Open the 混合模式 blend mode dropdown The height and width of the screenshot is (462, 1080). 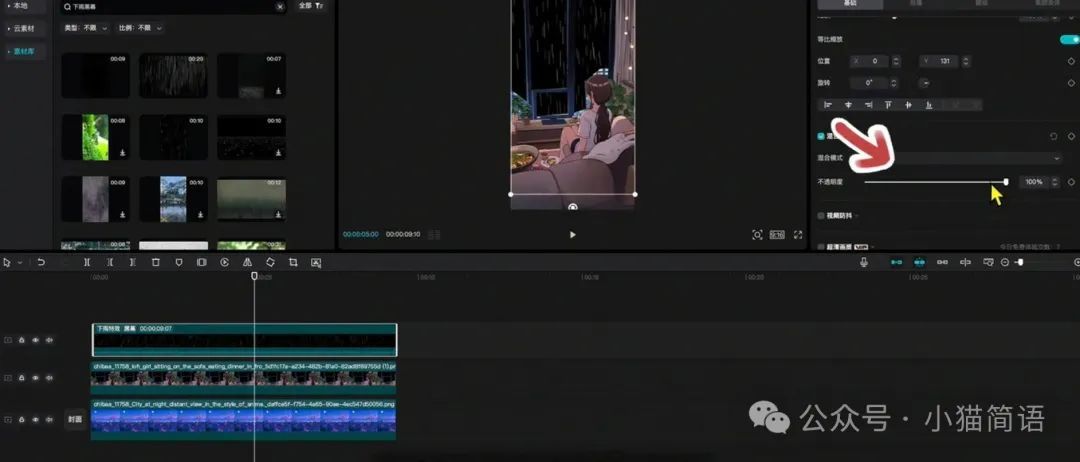[964, 158]
